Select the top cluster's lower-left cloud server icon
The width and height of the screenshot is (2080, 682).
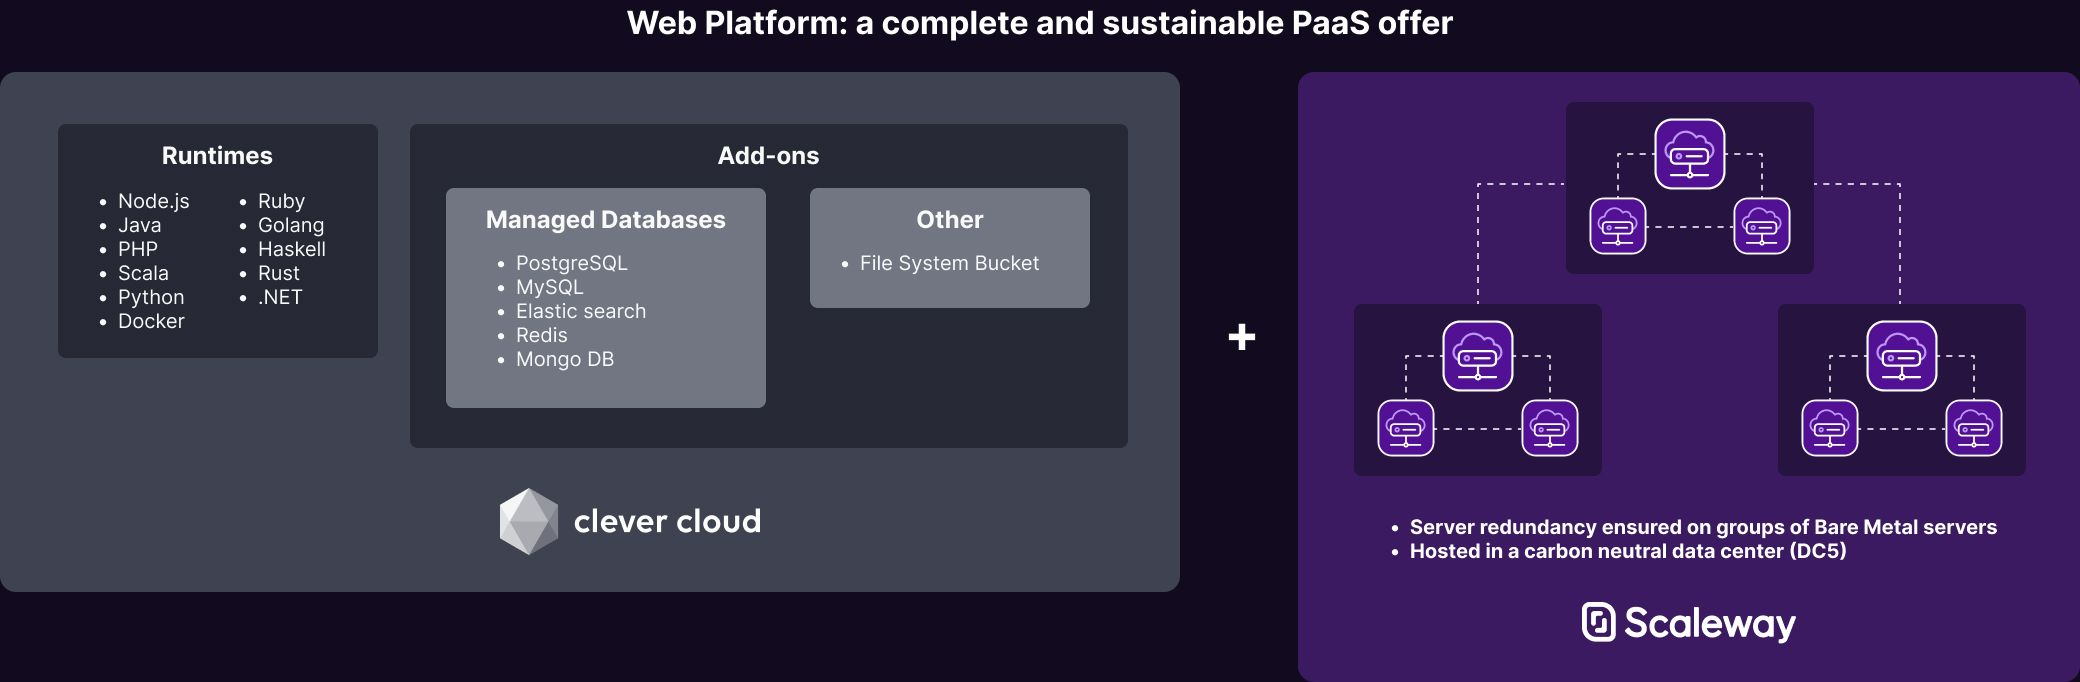pyautogui.click(x=1618, y=226)
